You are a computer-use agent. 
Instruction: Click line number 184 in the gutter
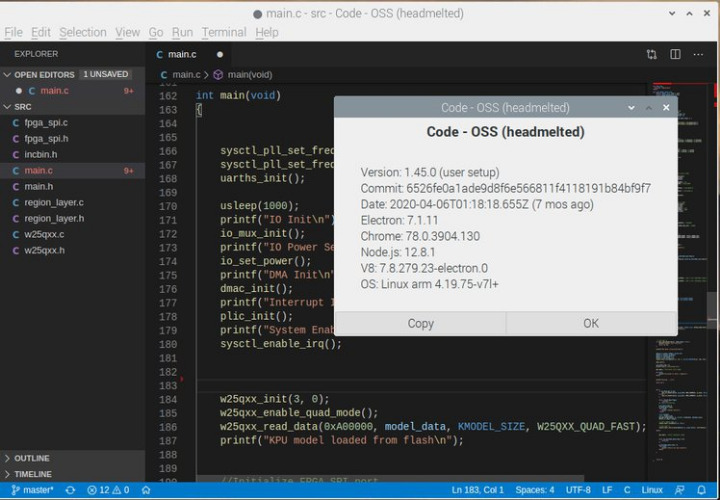click(x=168, y=399)
